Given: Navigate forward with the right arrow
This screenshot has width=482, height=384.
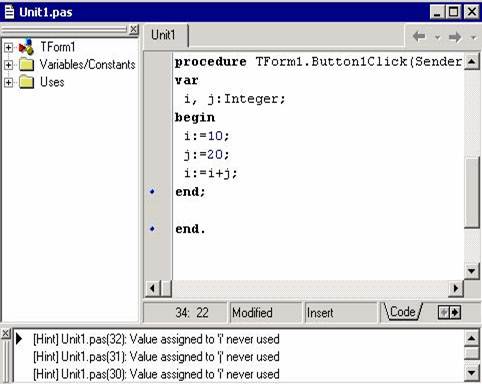Looking at the screenshot, I should tap(455, 36).
